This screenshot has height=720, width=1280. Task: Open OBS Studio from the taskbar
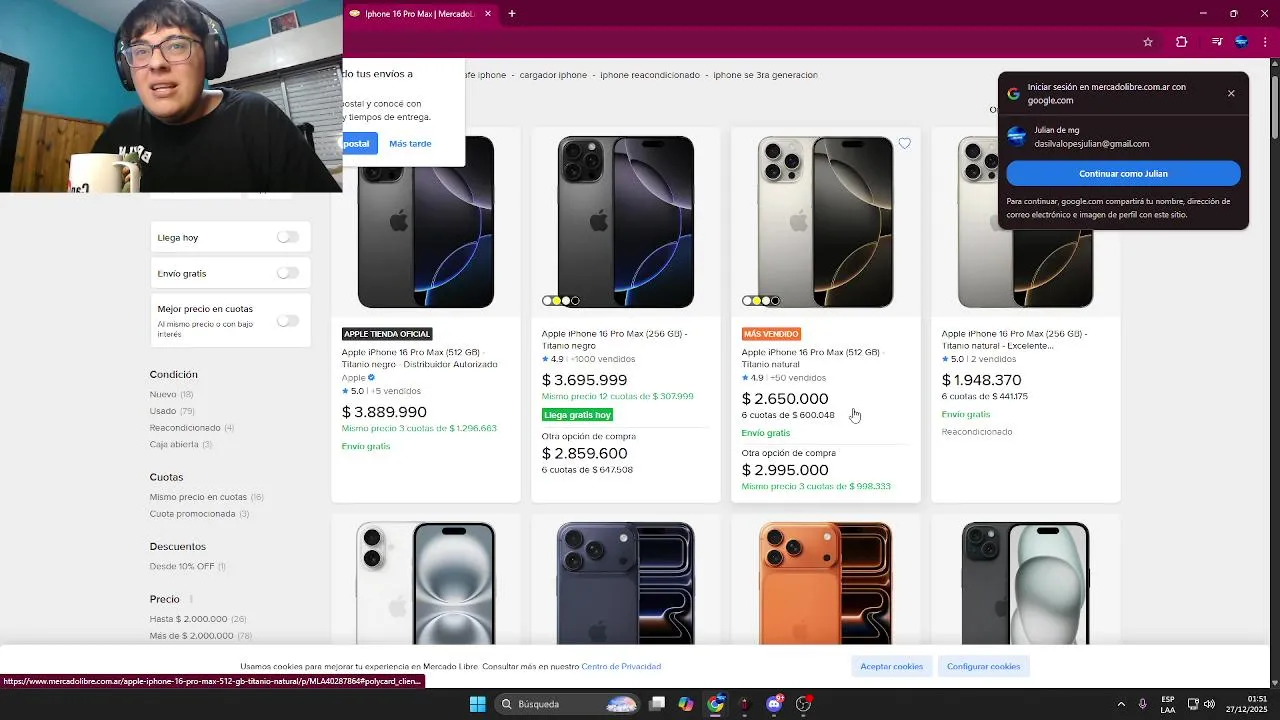tap(803, 704)
